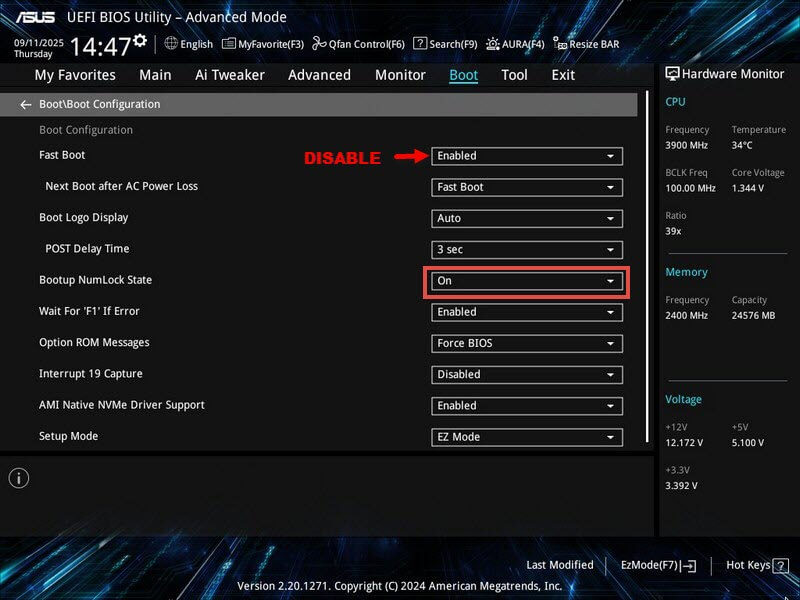Screen dimensions: 800x600
Task: Select the Fast Boot setting label
Action: coord(62,155)
